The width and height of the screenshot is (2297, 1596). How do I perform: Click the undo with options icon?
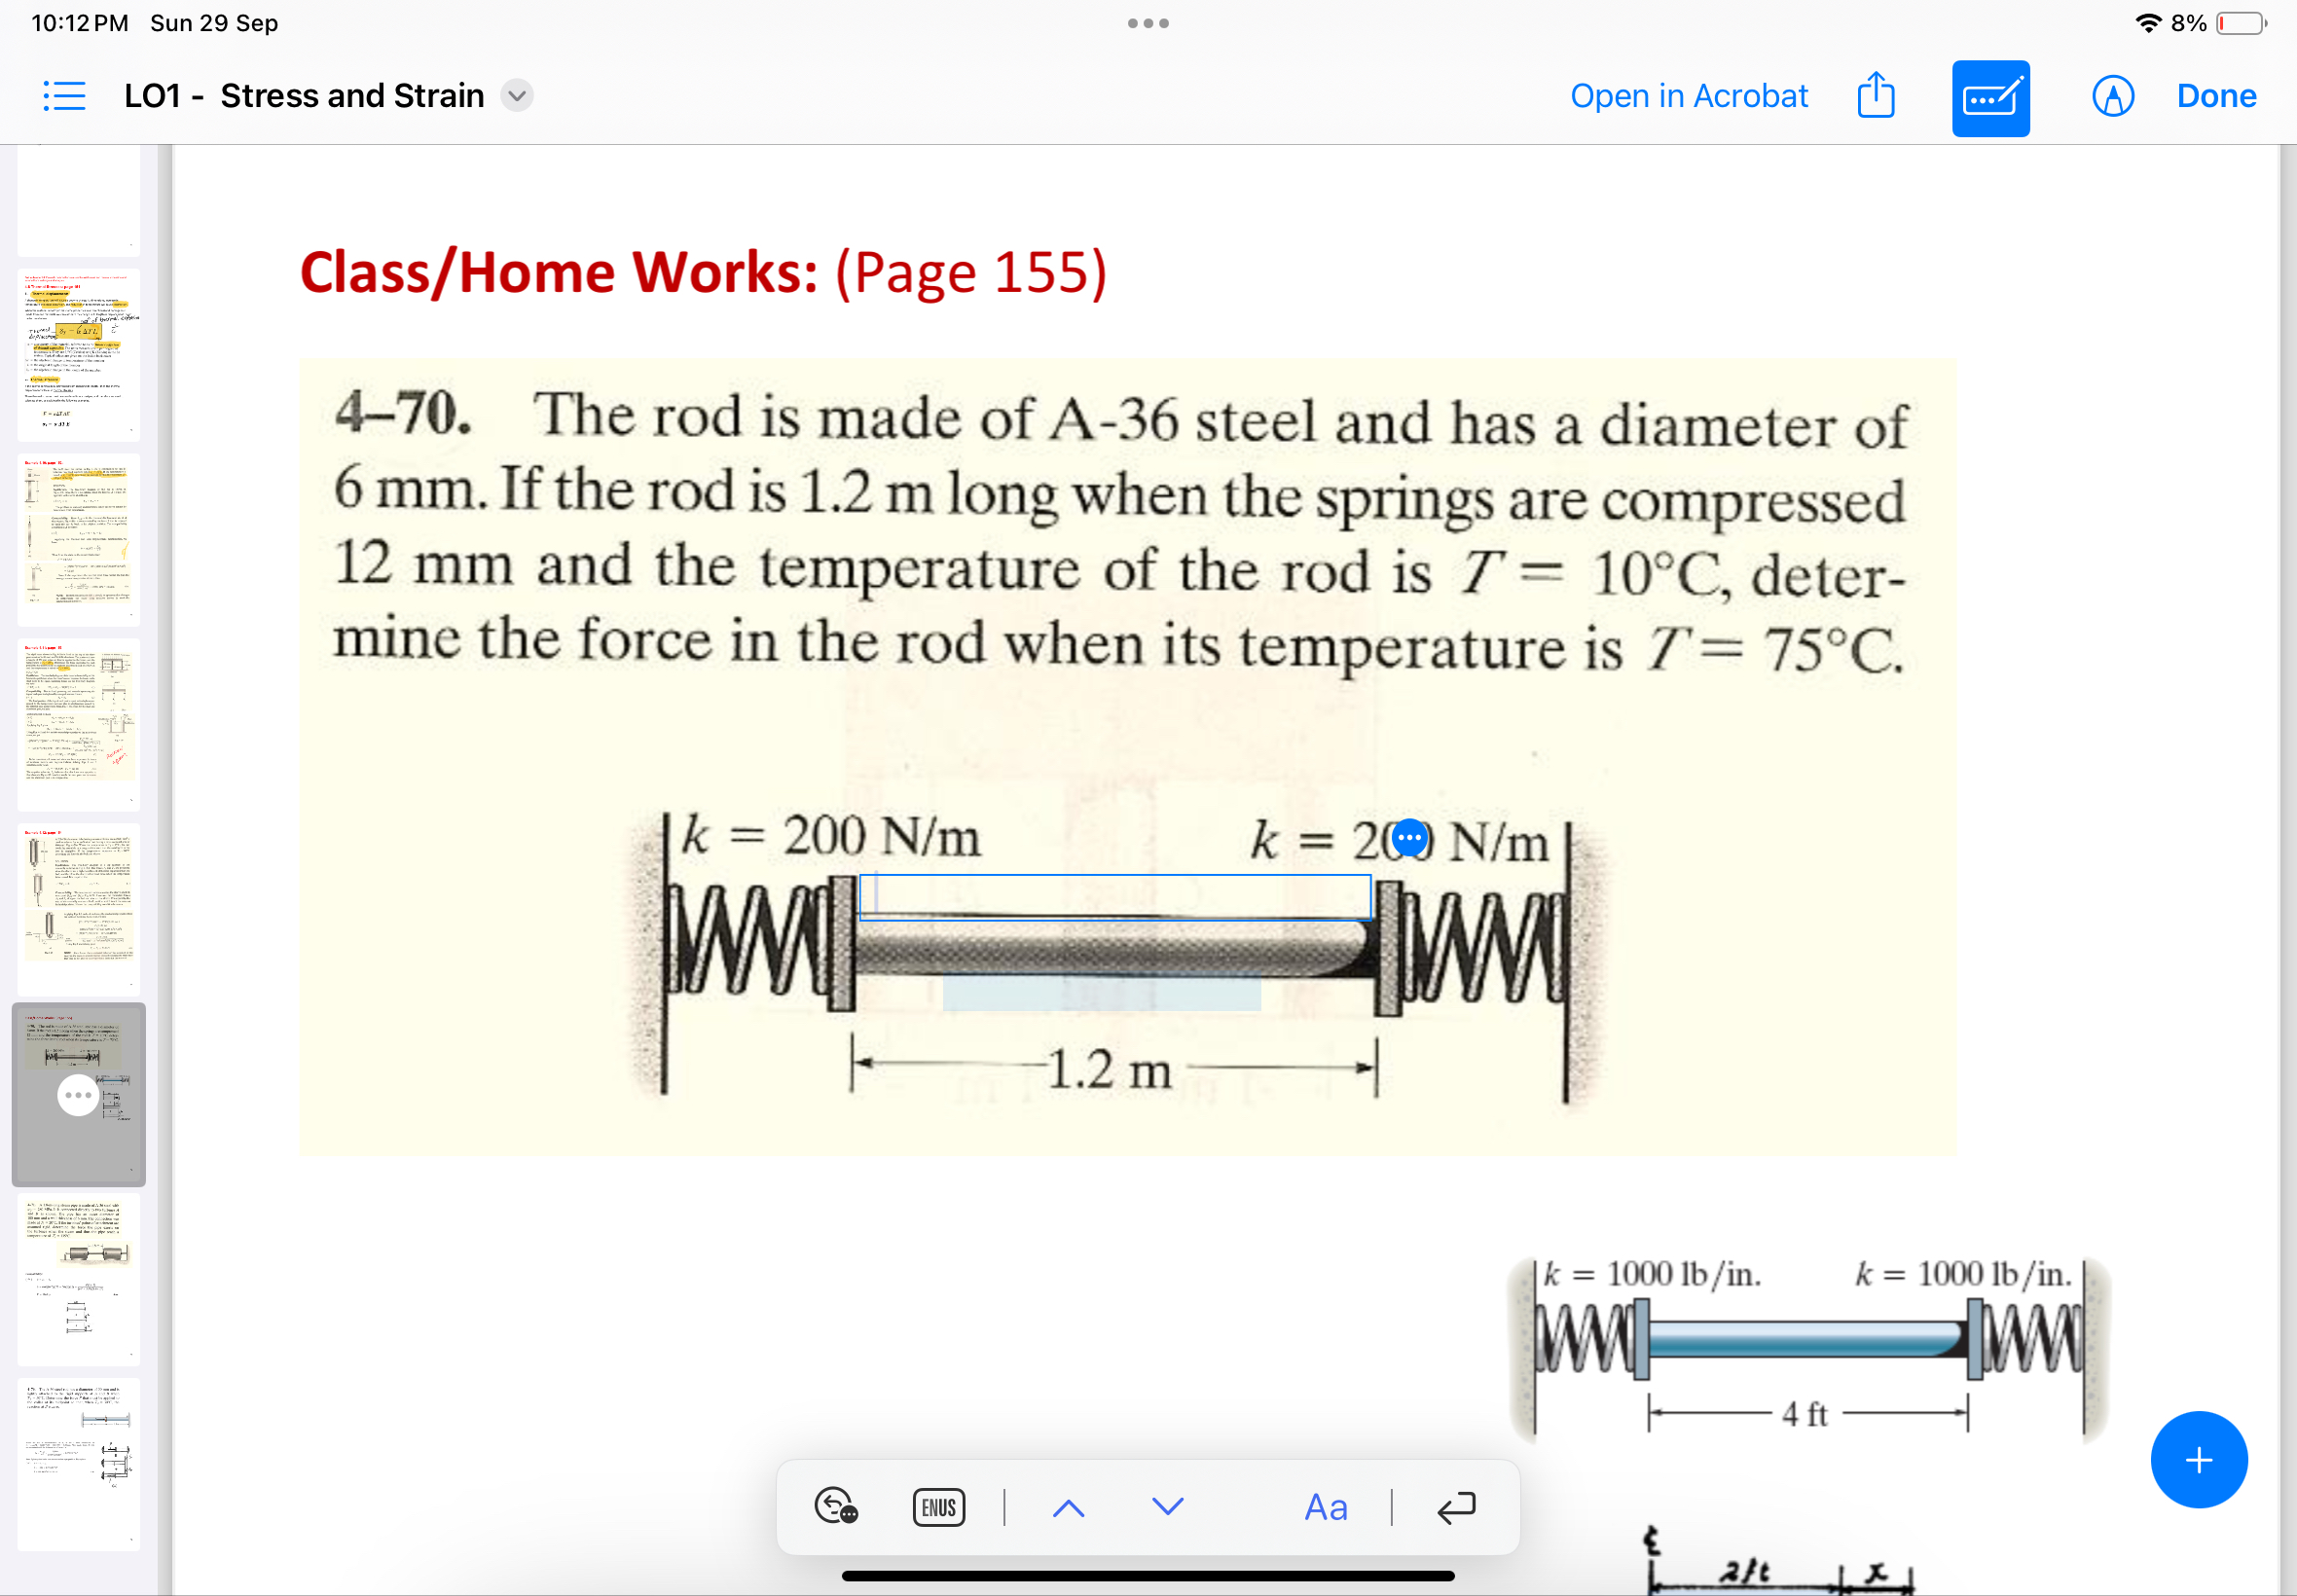[x=835, y=1506]
